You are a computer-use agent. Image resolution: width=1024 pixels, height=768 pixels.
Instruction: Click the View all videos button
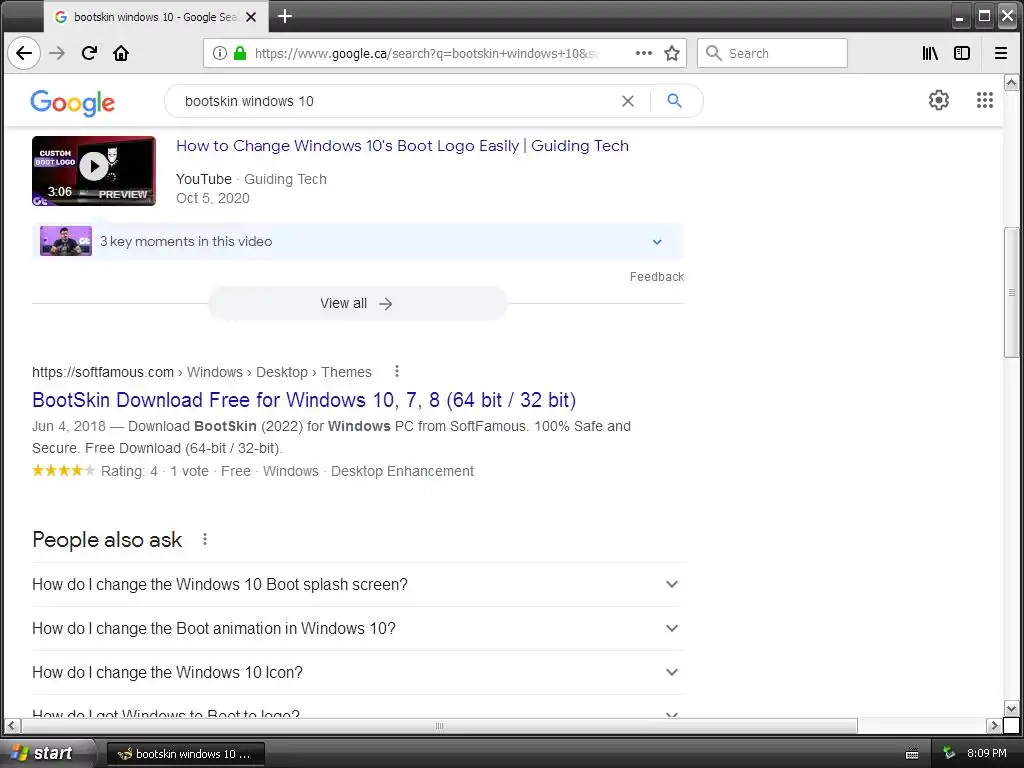358,304
